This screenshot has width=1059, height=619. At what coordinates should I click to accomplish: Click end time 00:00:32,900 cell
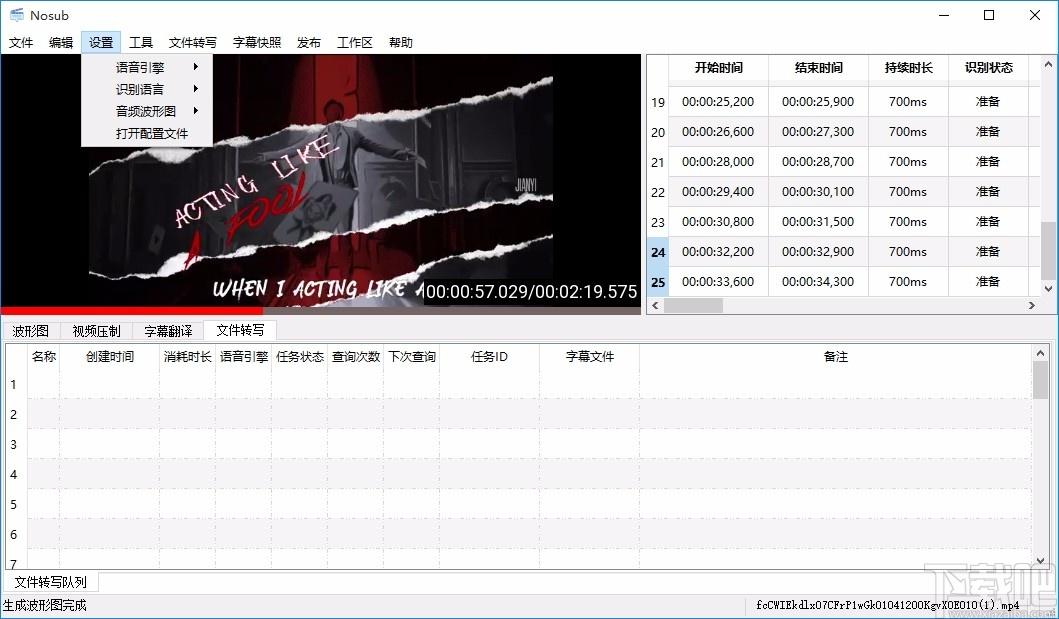[x=819, y=251]
